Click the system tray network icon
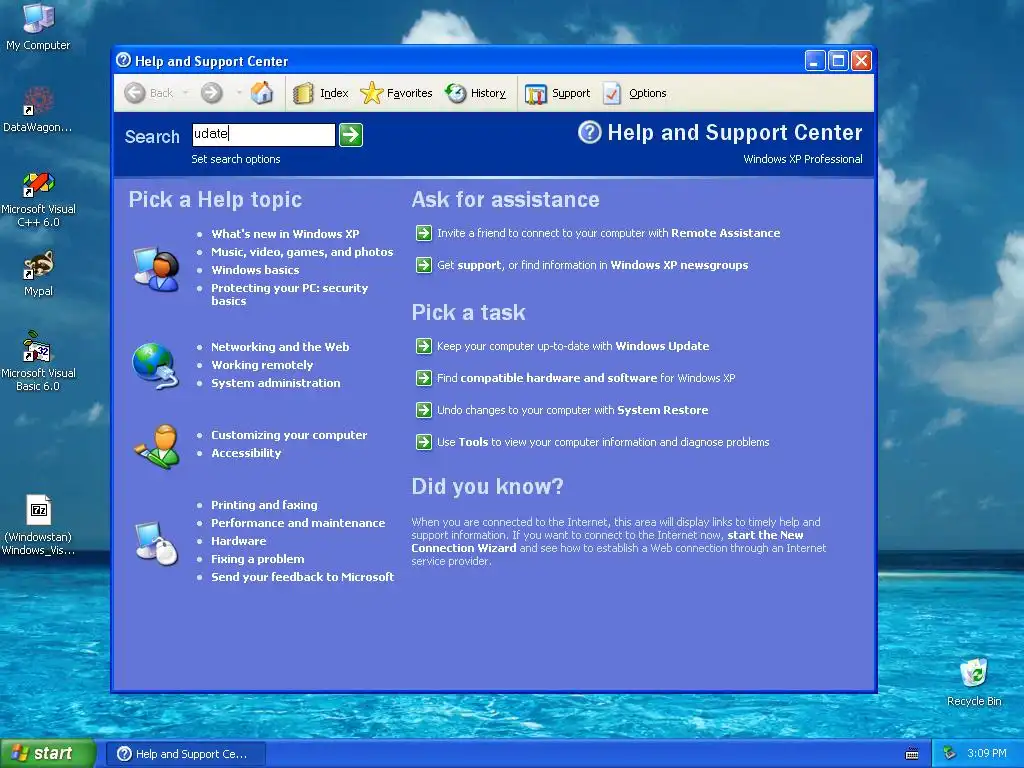 (x=950, y=753)
